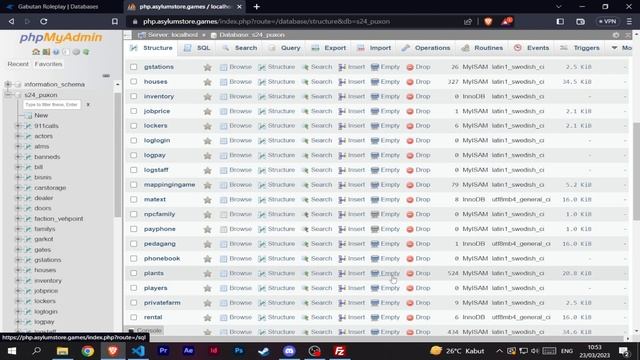640x360 pixels.
Task: Click the navigation panel scrollbar
Action: click(118, 155)
